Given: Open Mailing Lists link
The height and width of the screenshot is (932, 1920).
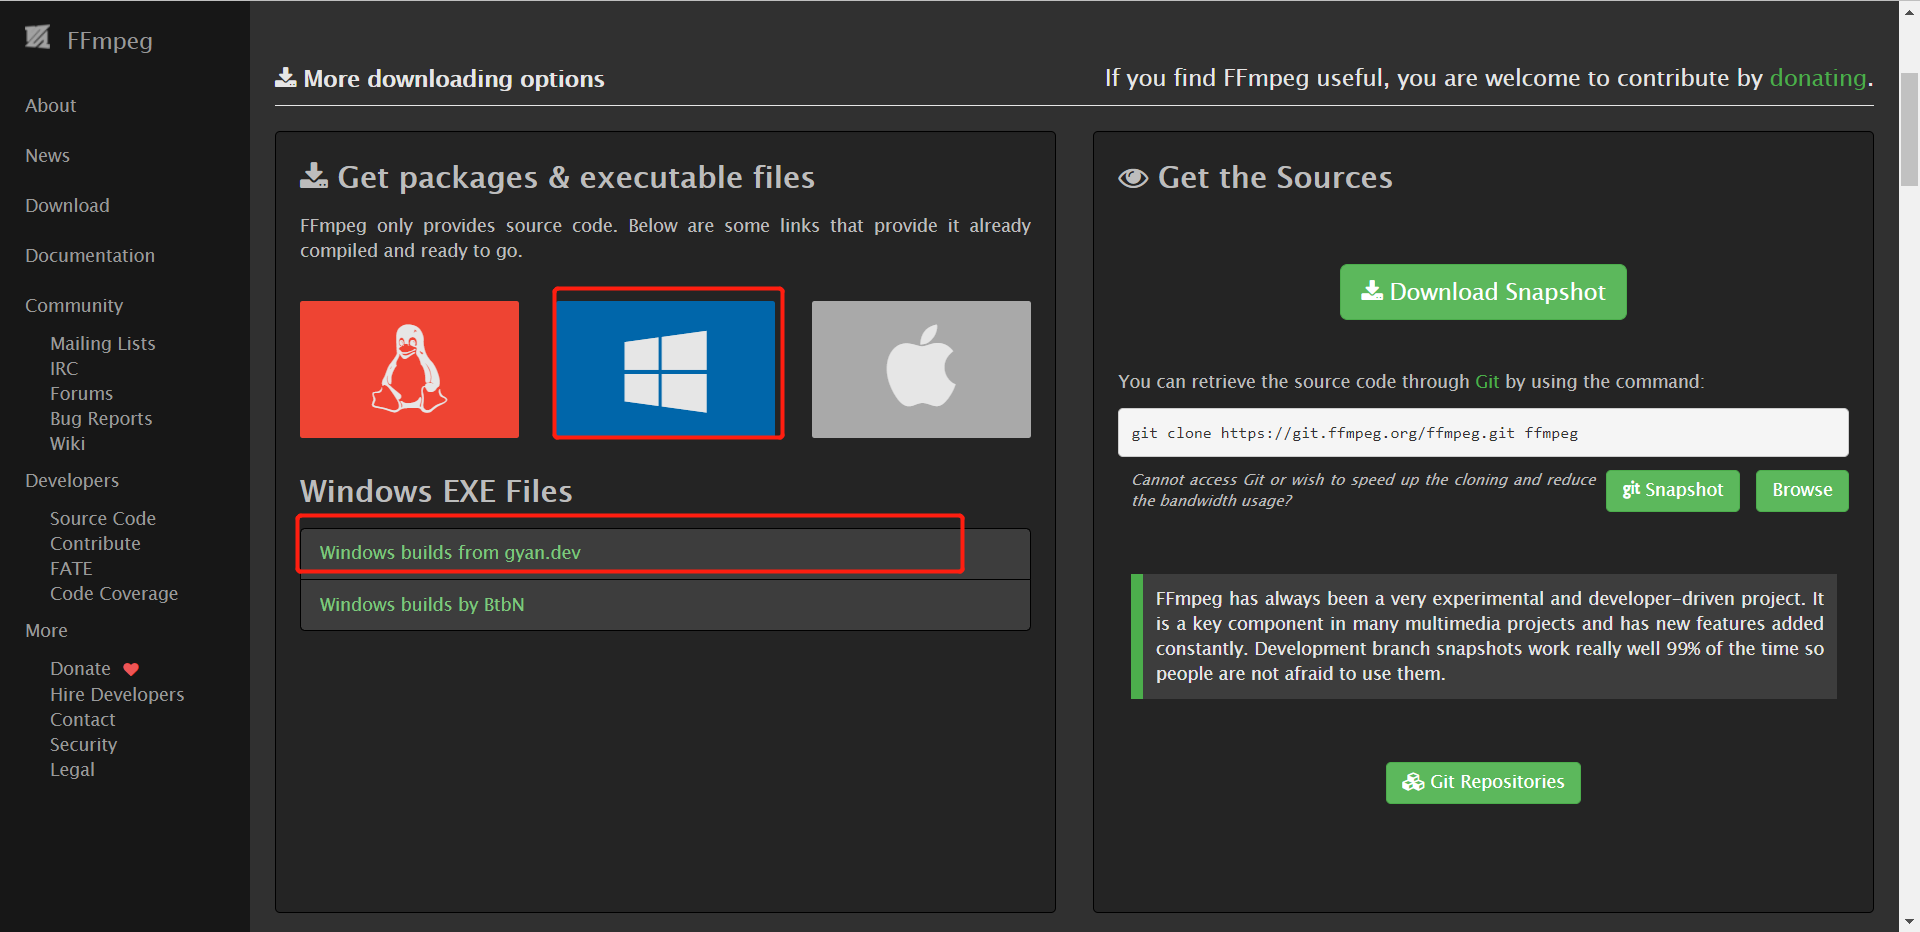Looking at the screenshot, I should coord(103,344).
